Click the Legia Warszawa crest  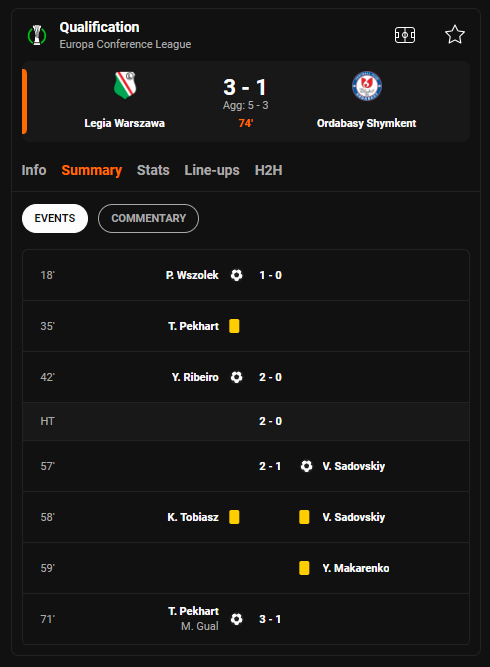click(125, 85)
